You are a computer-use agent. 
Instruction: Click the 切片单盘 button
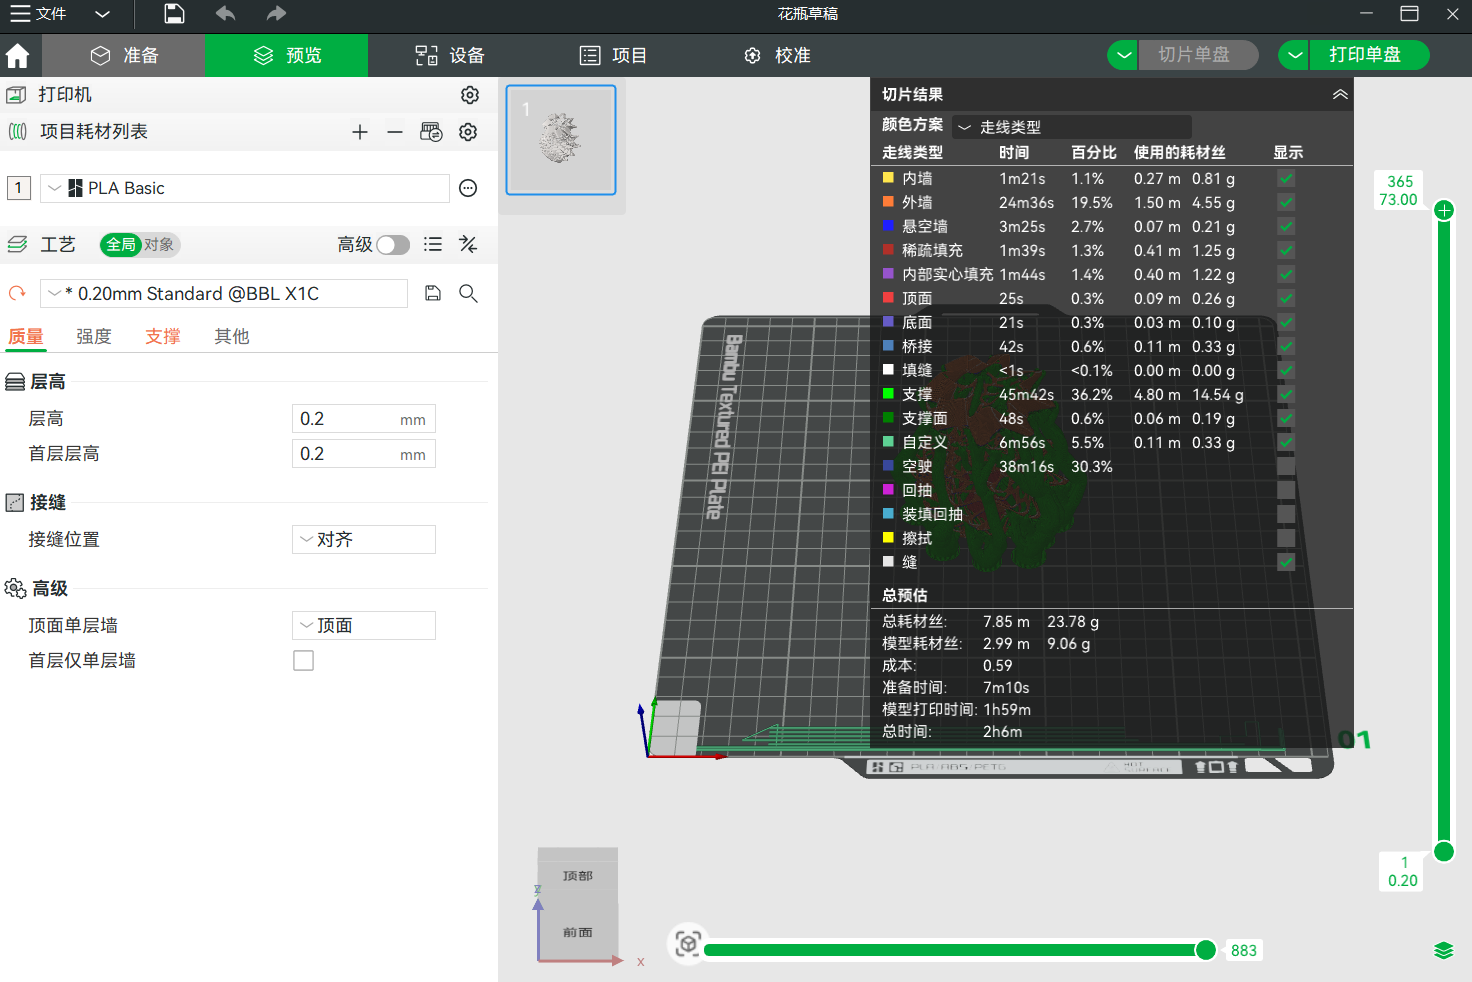coord(1198,55)
